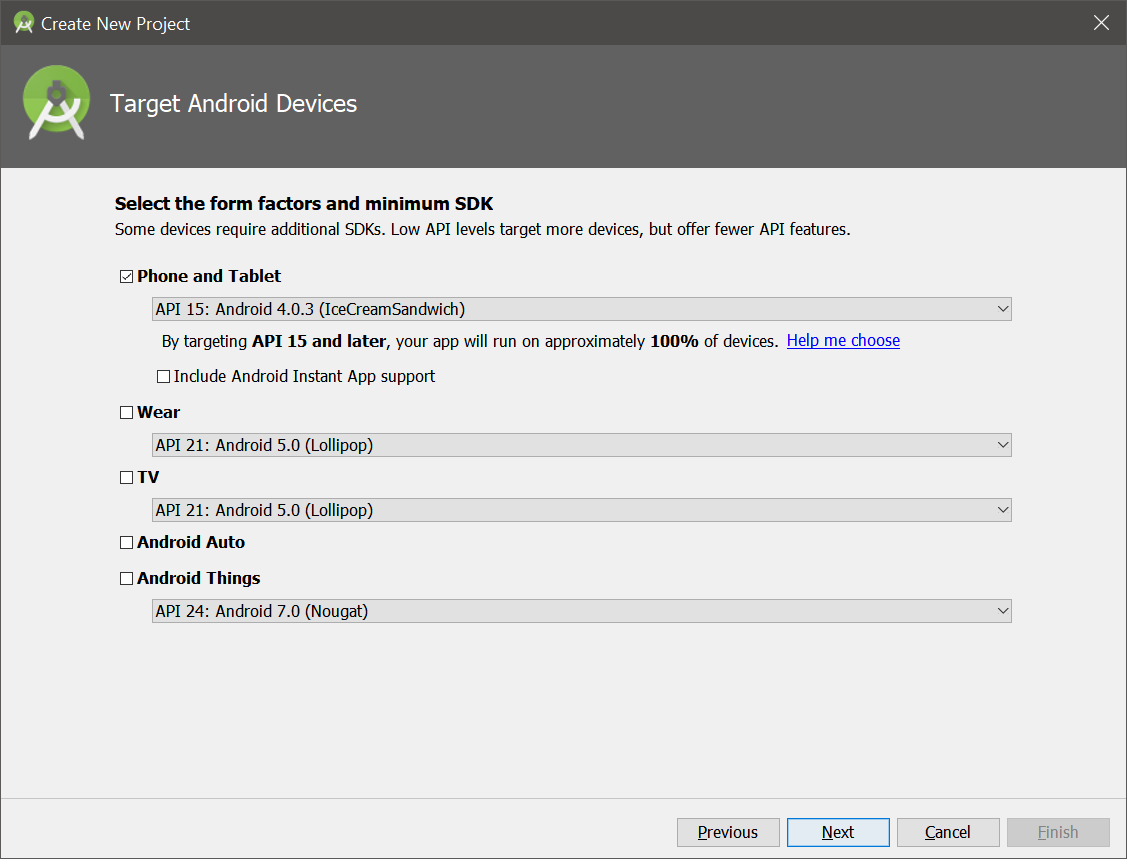1127x859 pixels.
Task: Open the TV minimum SDK dropdown
Action: pyautogui.click(x=581, y=510)
